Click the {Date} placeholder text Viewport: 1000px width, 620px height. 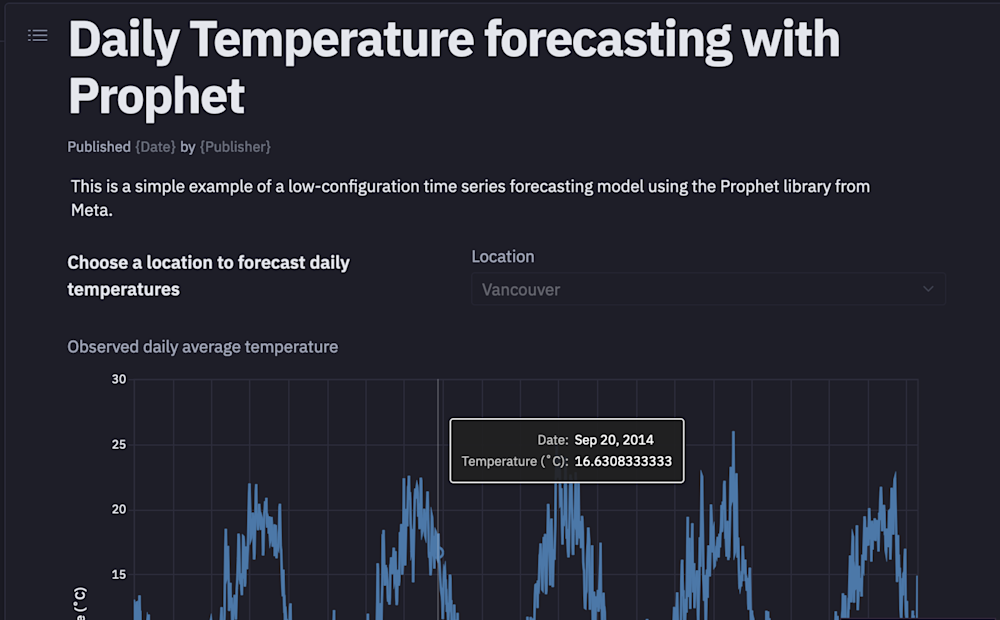pyautogui.click(x=155, y=146)
